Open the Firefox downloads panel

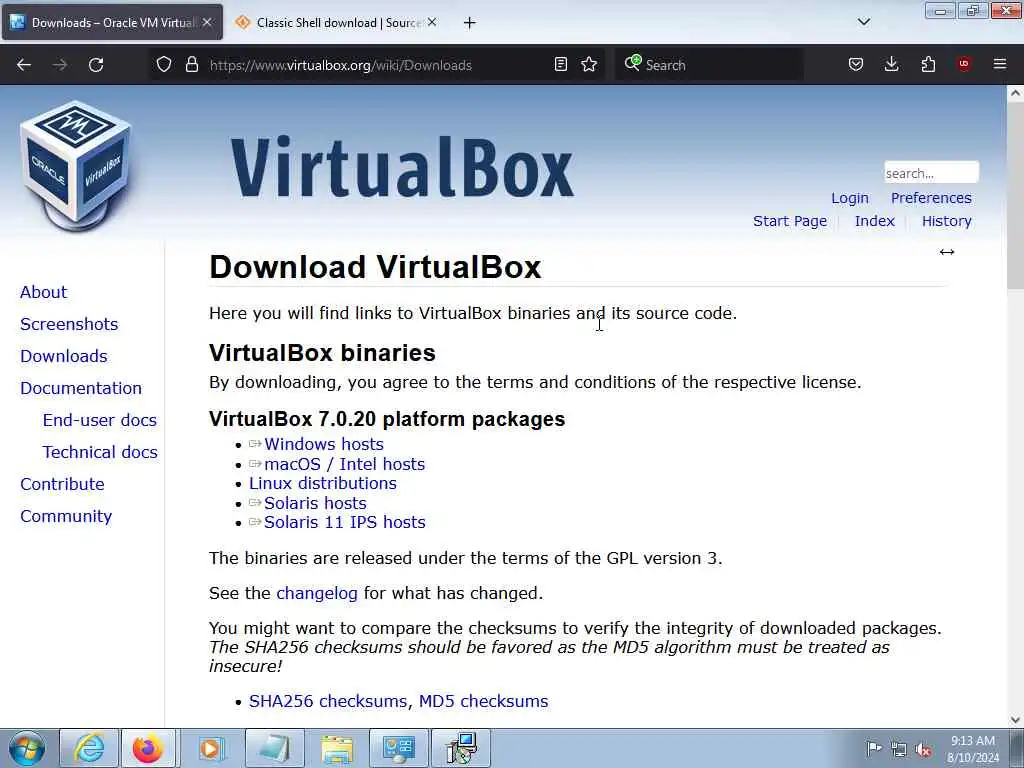[891, 64]
